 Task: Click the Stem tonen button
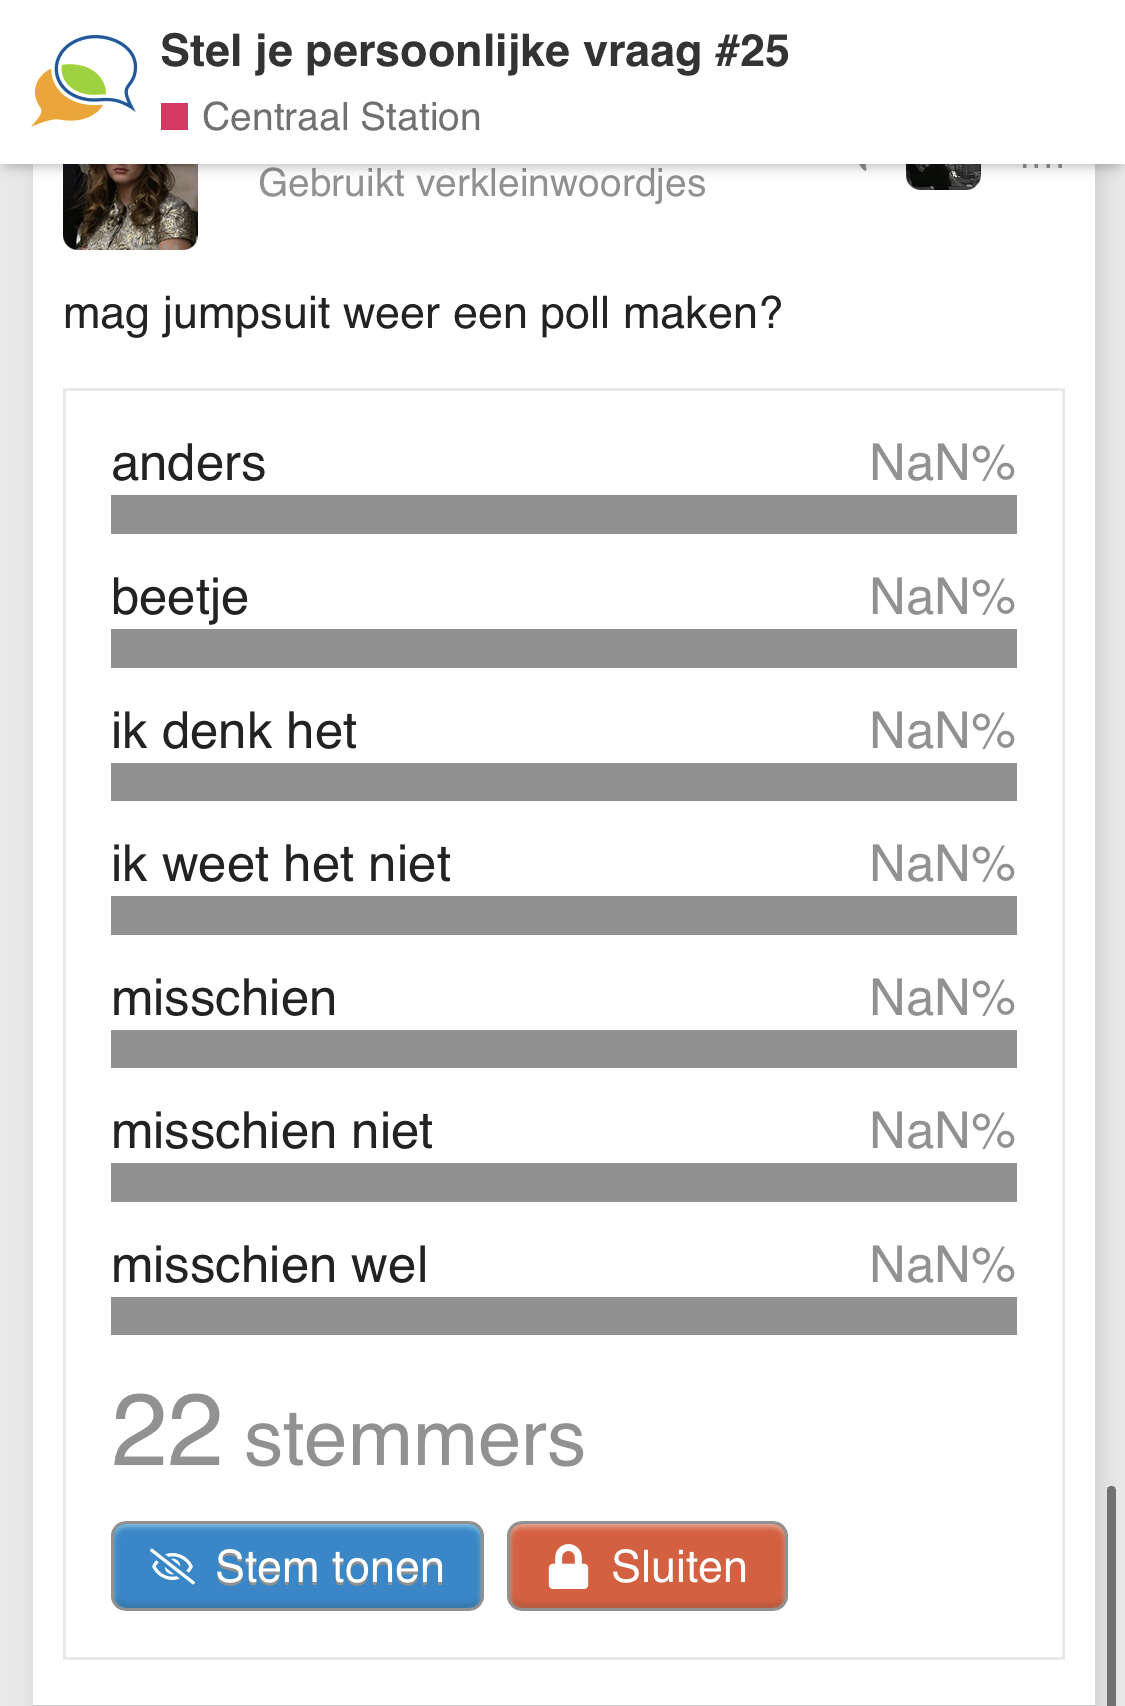(297, 1566)
